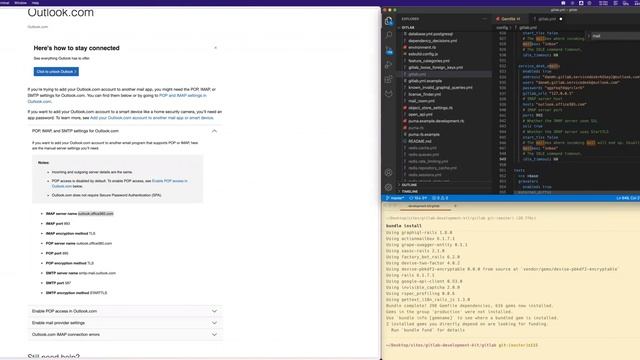Open Explorer more actions ellipsis
The height and width of the screenshot is (360, 640).
pyautogui.click(x=484, y=19)
